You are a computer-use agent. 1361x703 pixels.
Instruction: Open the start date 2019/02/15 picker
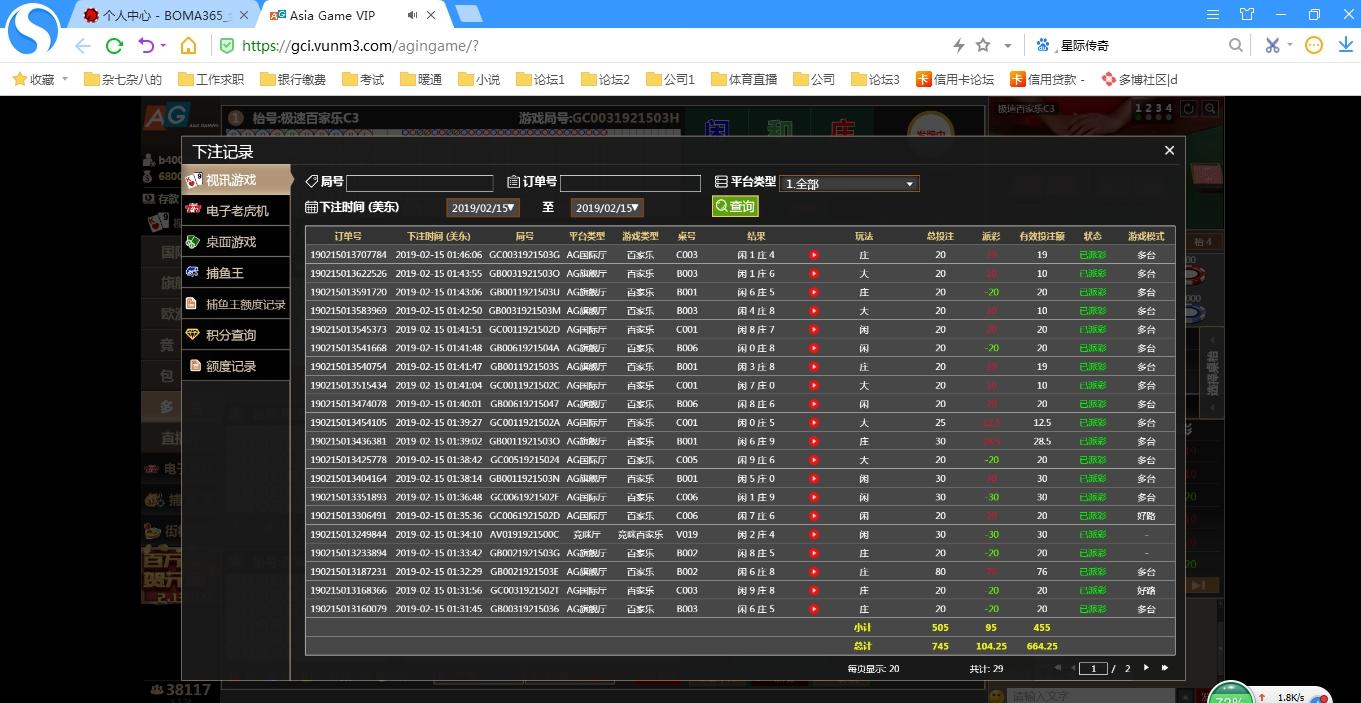tap(483, 208)
